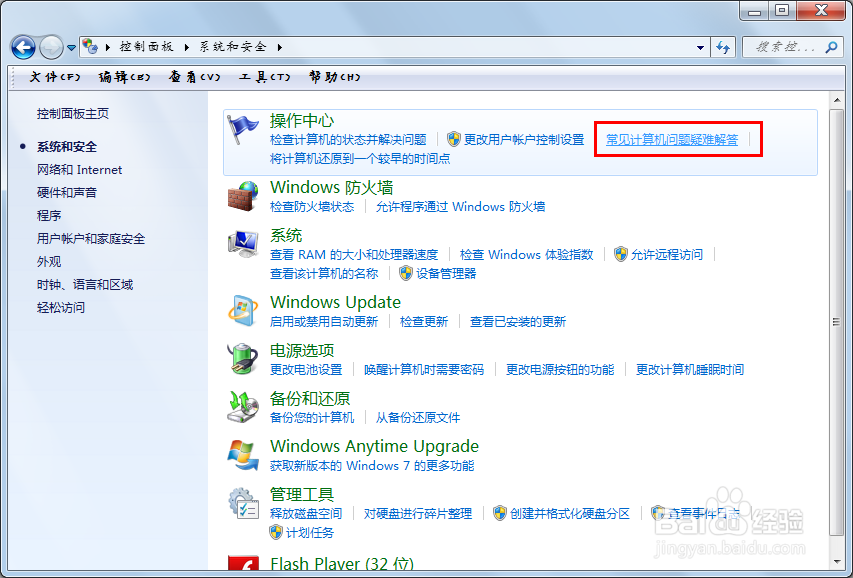Click 更改电源按钮的功能 link
This screenshot has width=853, height=578.
[560, 370]
